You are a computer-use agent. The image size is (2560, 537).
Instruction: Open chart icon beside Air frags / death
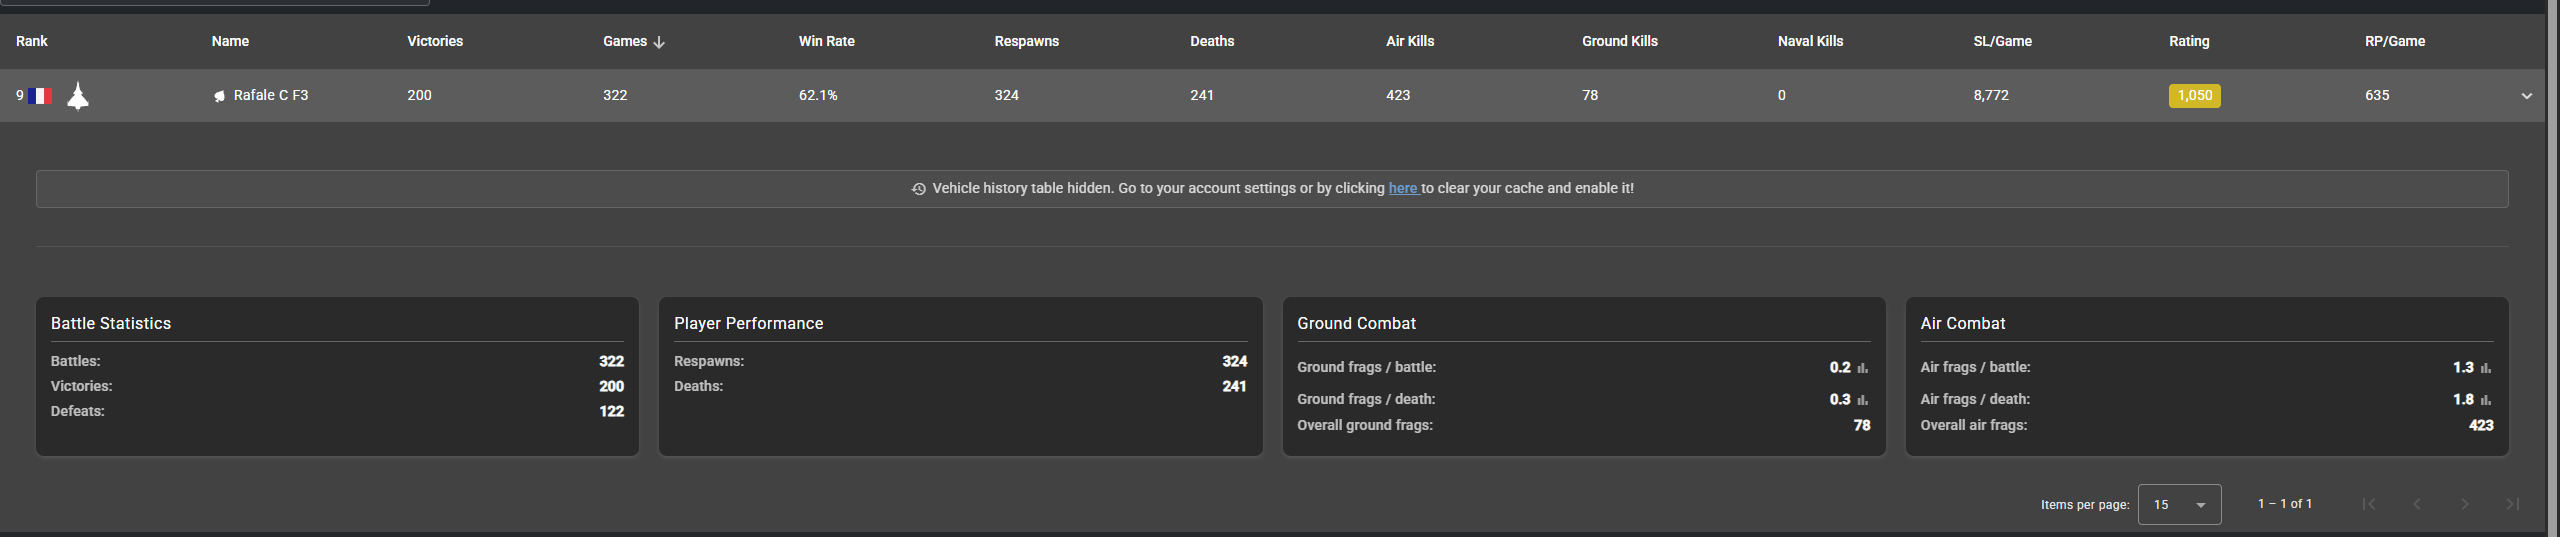2486,400
